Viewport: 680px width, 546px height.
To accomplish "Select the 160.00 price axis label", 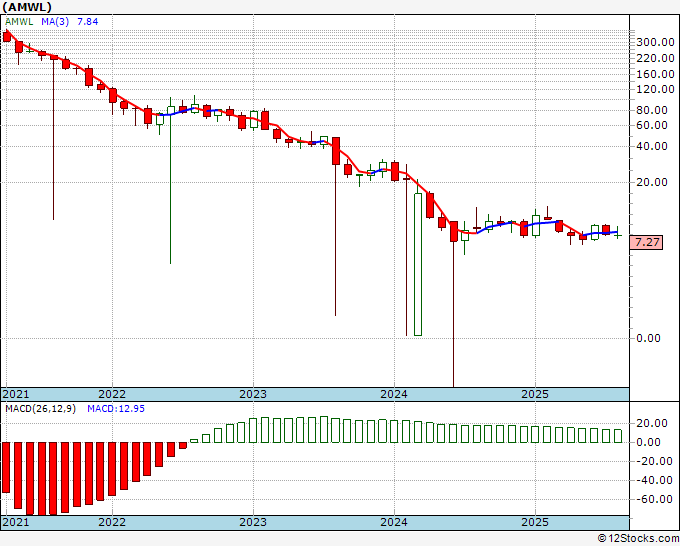I will tap(655, 74).
